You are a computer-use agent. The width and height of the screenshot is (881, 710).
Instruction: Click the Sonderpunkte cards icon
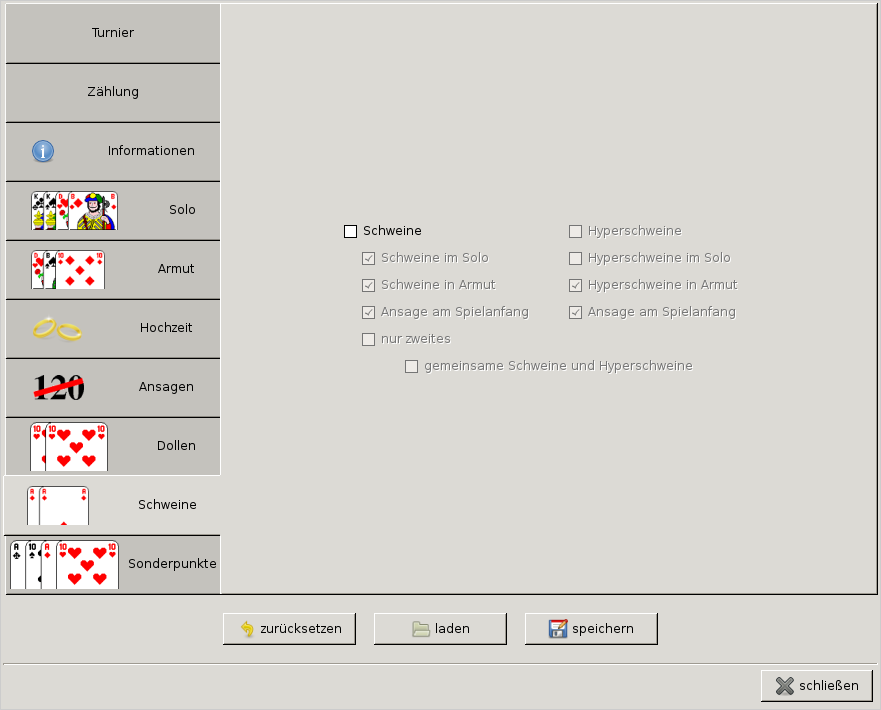65,565
